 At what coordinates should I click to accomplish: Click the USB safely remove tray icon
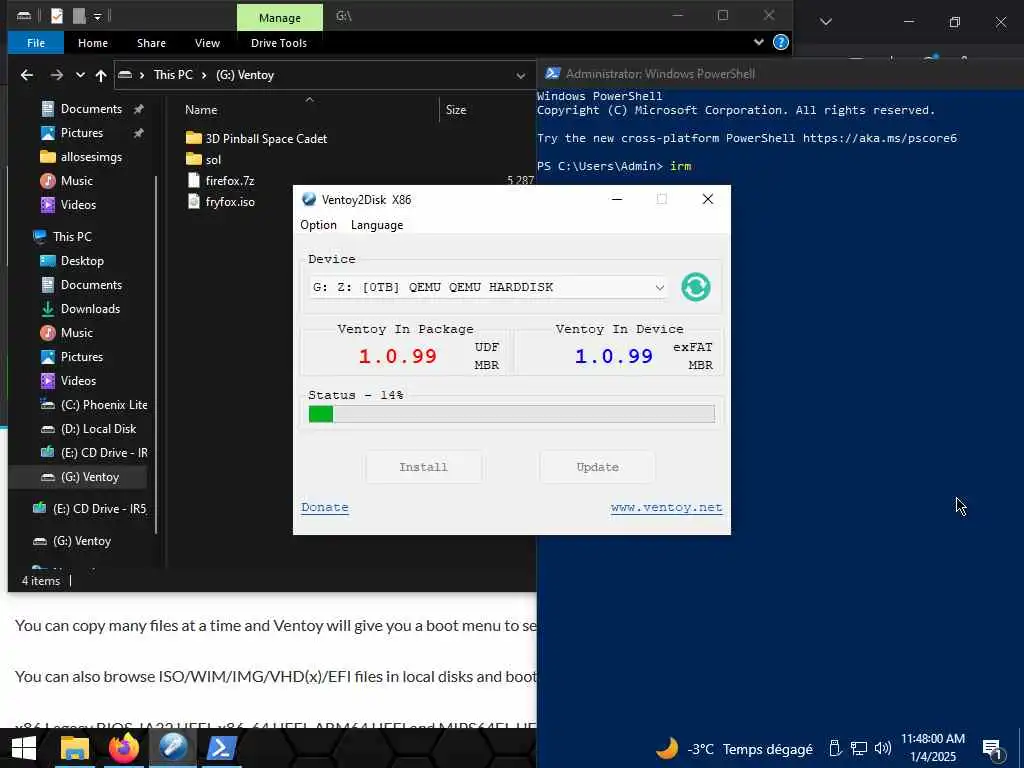835,748
